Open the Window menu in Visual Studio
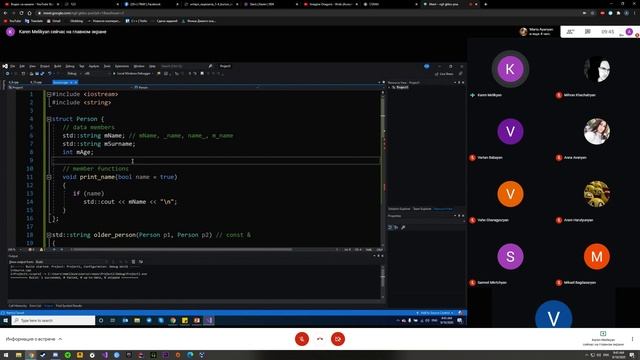Screen dimensions: 640x360 [x=139, y=66]
